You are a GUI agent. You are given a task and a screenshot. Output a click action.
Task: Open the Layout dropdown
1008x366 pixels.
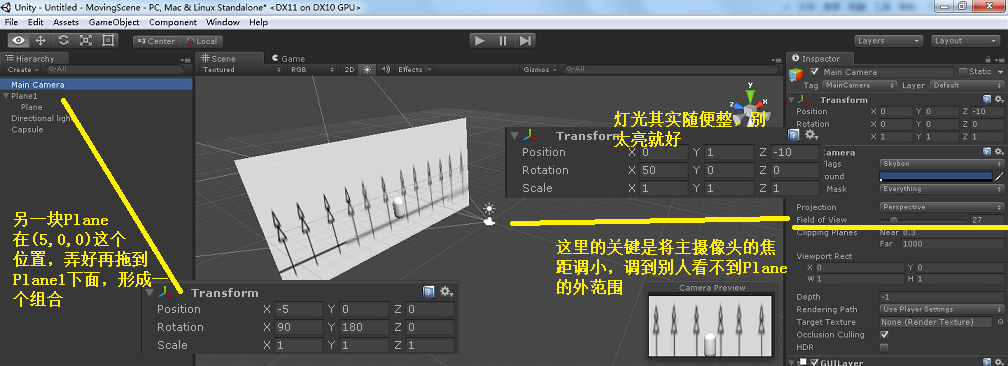966,41
